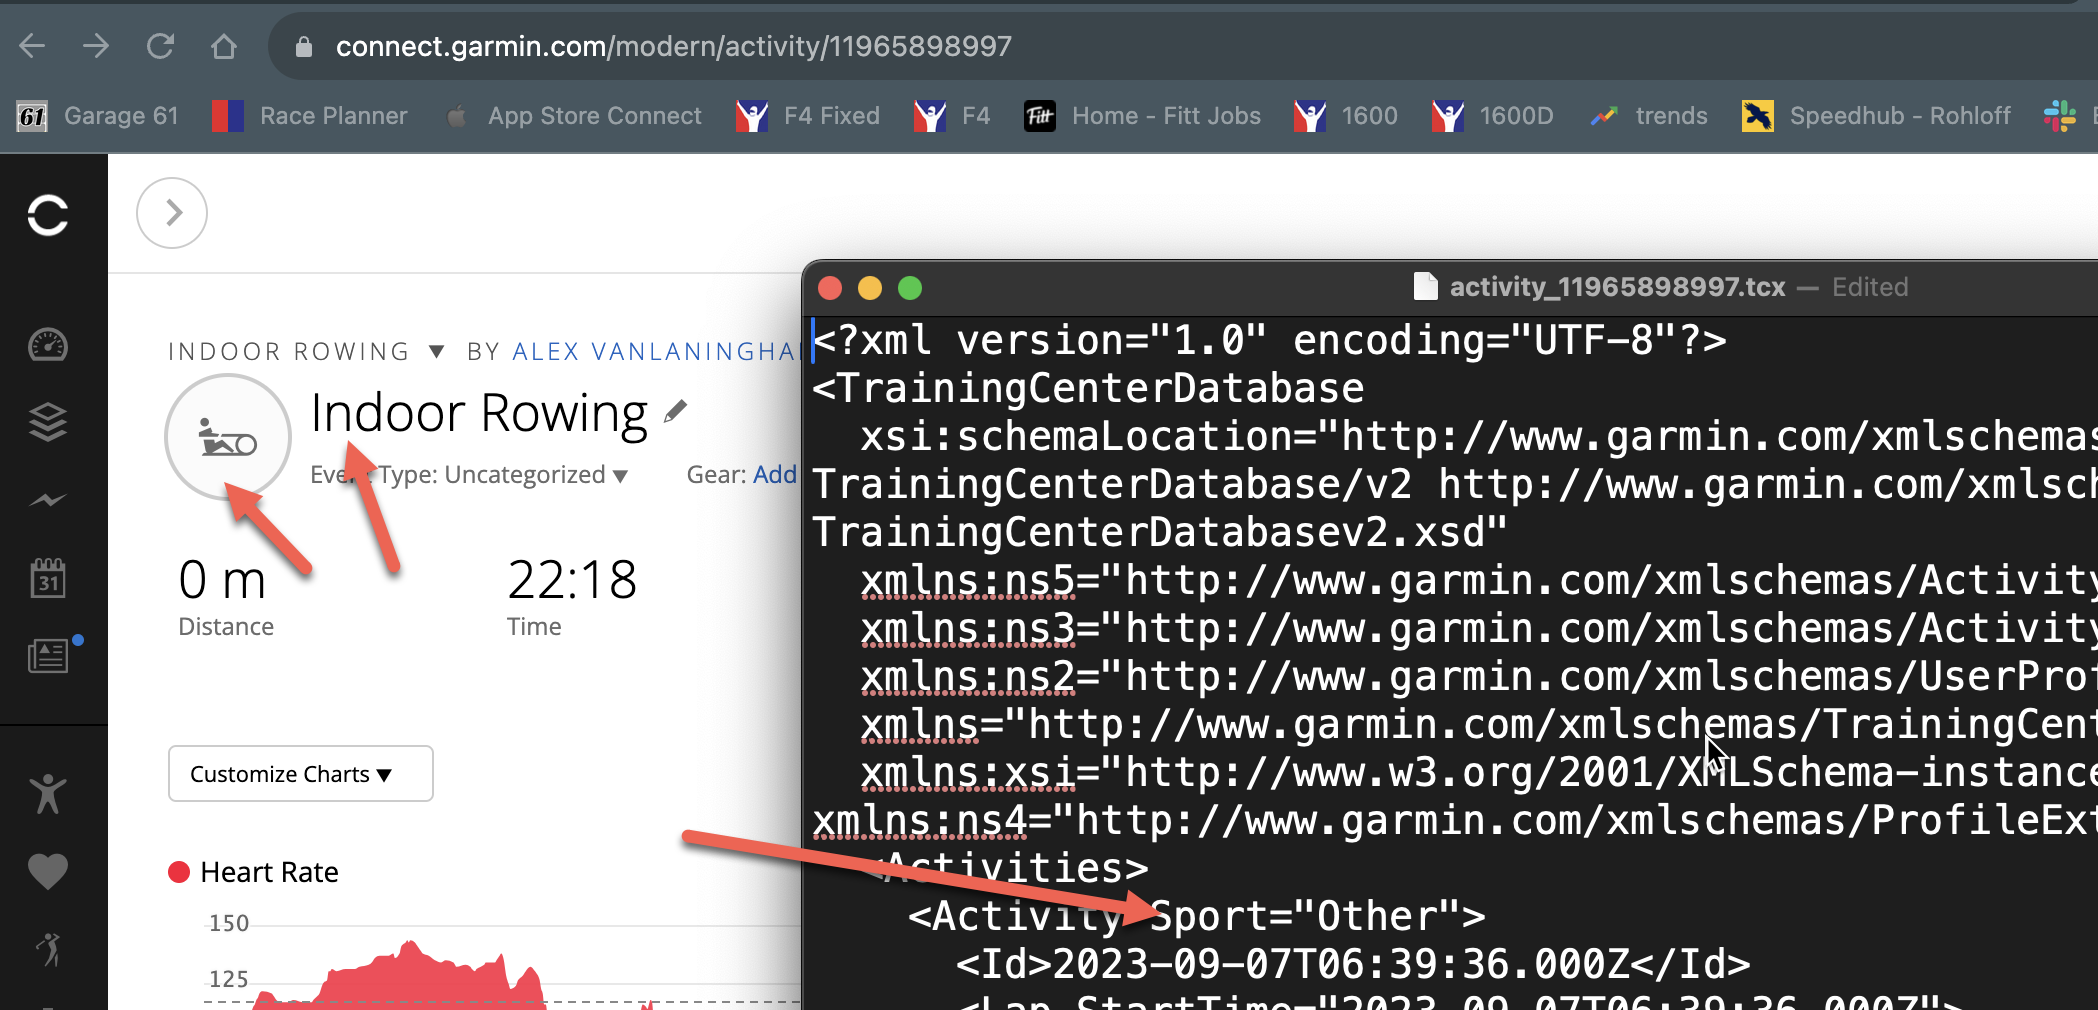Expand Event Type Uncategorized dropdown
2098x1010 pixels.
[x=469, y=474]
